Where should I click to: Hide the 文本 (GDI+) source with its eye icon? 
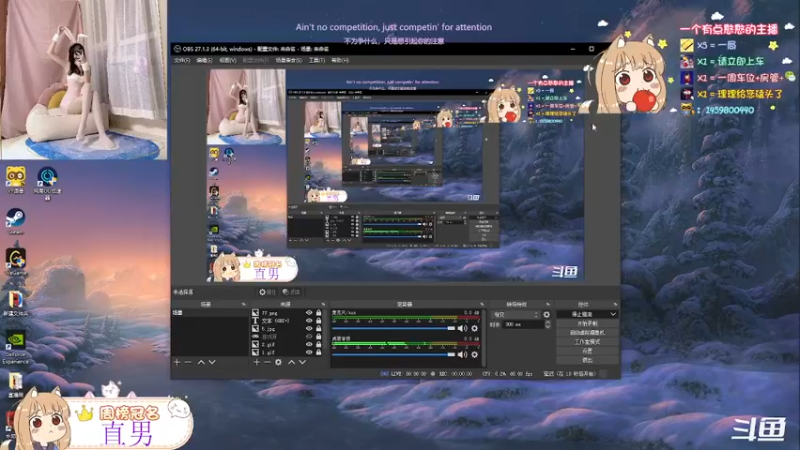coord(309,320)
